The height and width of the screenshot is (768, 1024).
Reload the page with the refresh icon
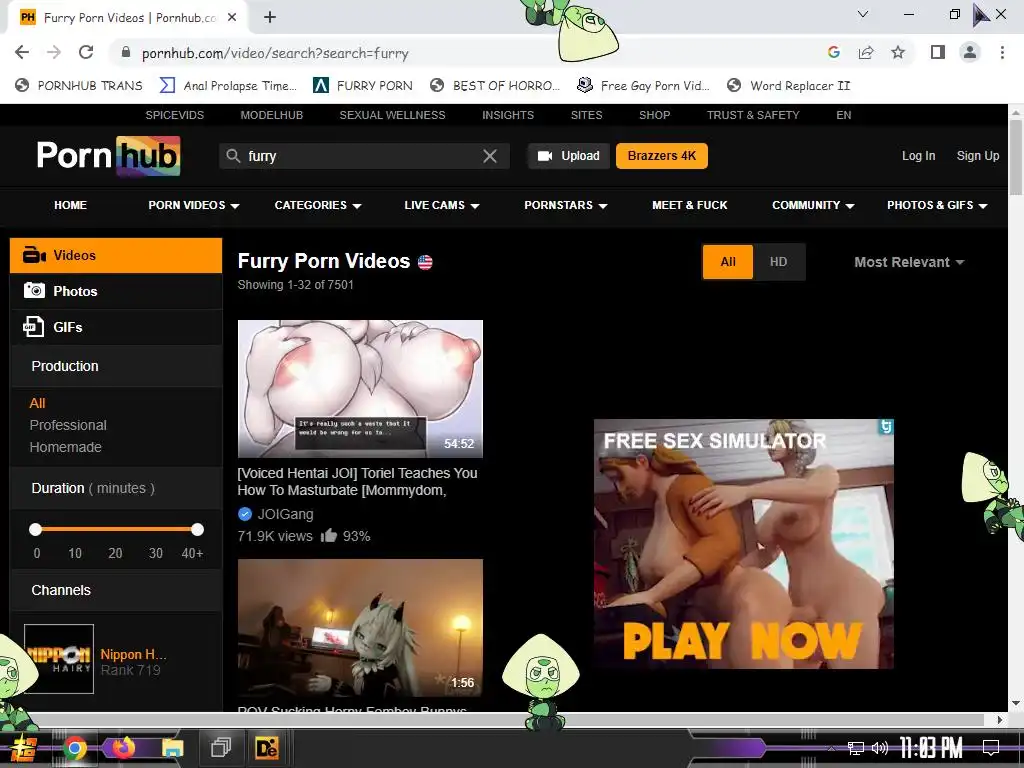(x=86, y=52)
